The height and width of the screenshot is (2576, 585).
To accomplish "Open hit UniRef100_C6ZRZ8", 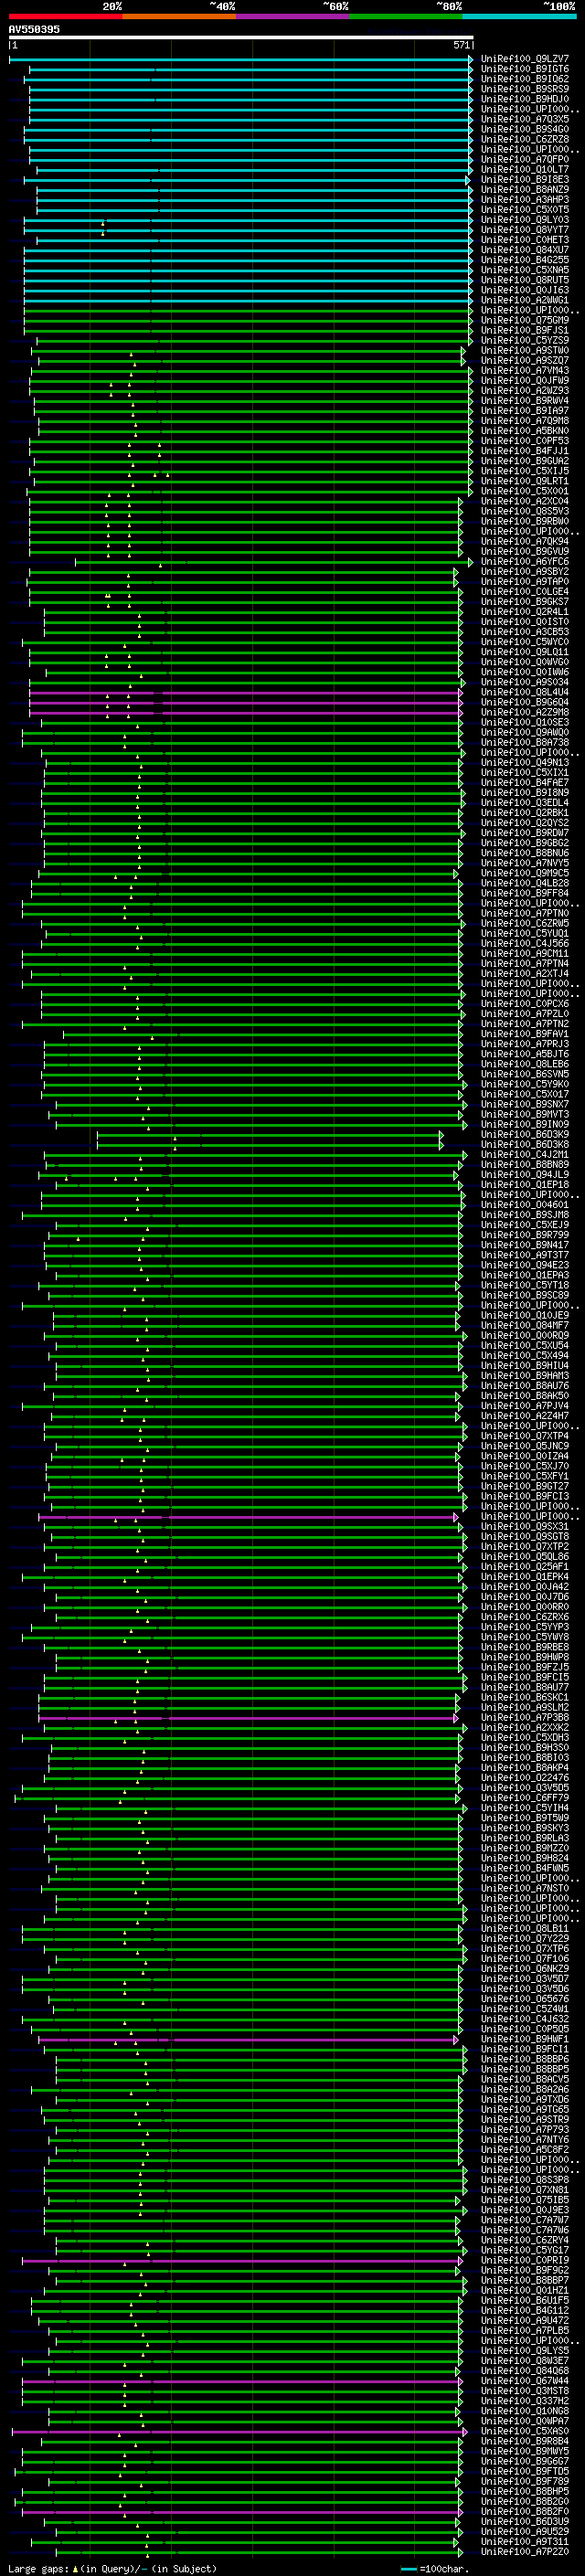I will pyautogui.click(x=524, y=139).
